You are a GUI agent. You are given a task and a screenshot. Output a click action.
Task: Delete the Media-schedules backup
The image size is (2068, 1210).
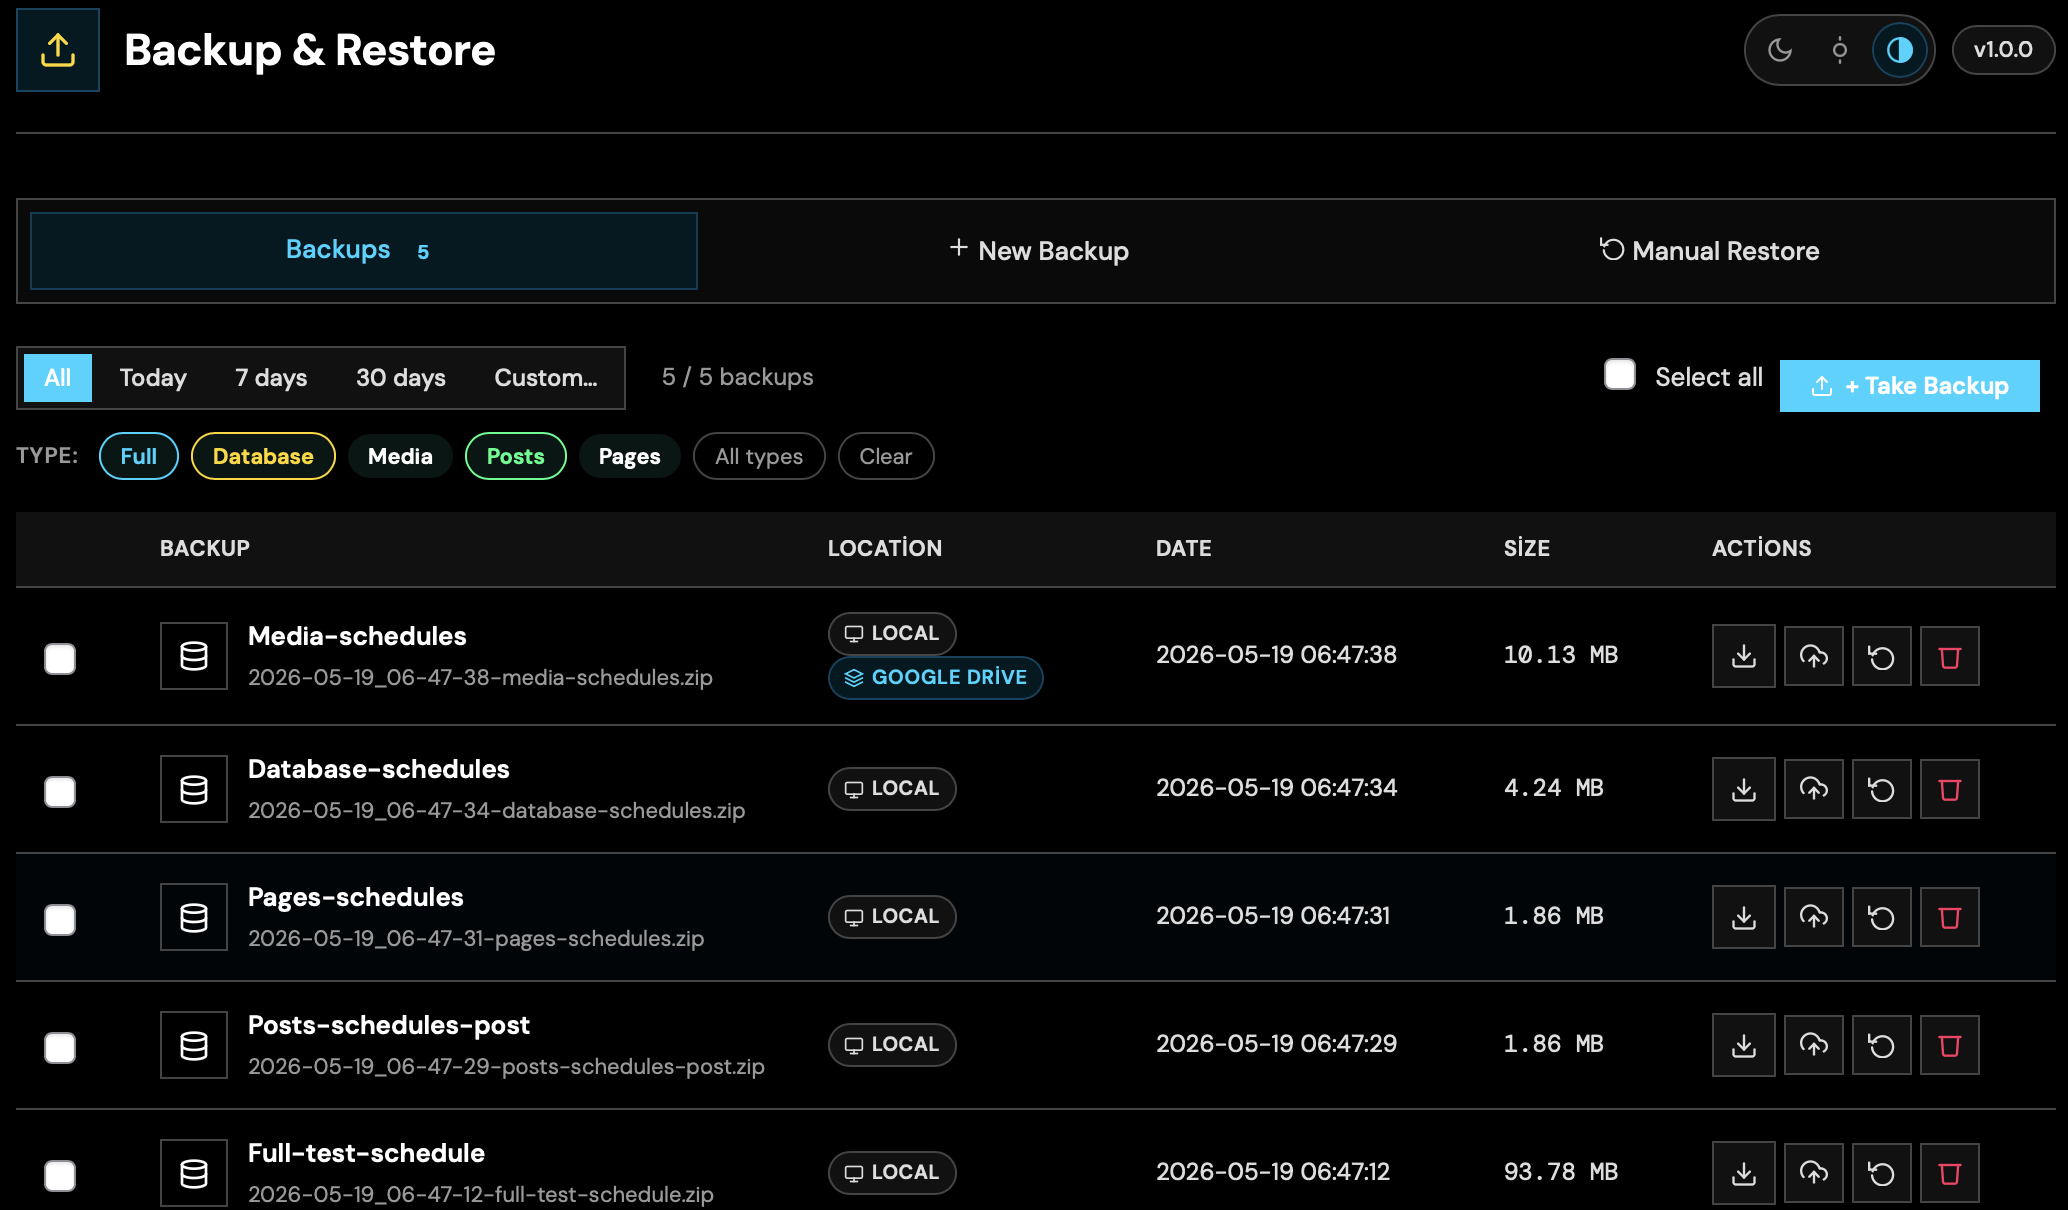coord(1950,656)
